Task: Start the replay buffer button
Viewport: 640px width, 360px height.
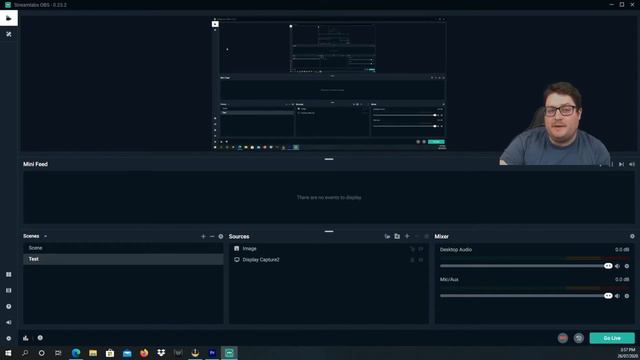Action: coord(579,338)
